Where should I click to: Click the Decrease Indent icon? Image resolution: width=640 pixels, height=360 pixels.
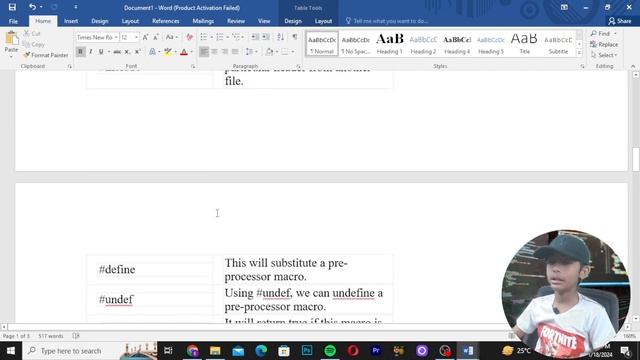click(x=255, y=37)
